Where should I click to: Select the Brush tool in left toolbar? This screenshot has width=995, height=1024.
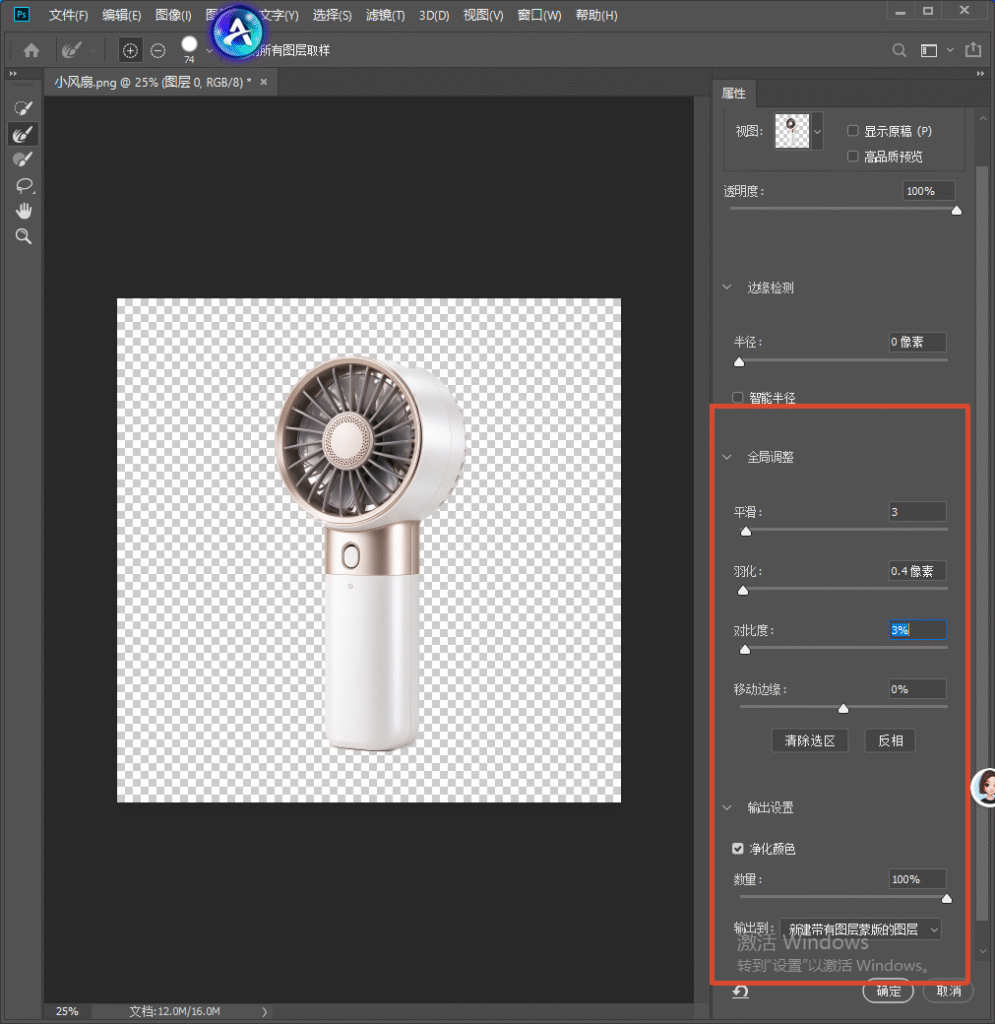24,159
